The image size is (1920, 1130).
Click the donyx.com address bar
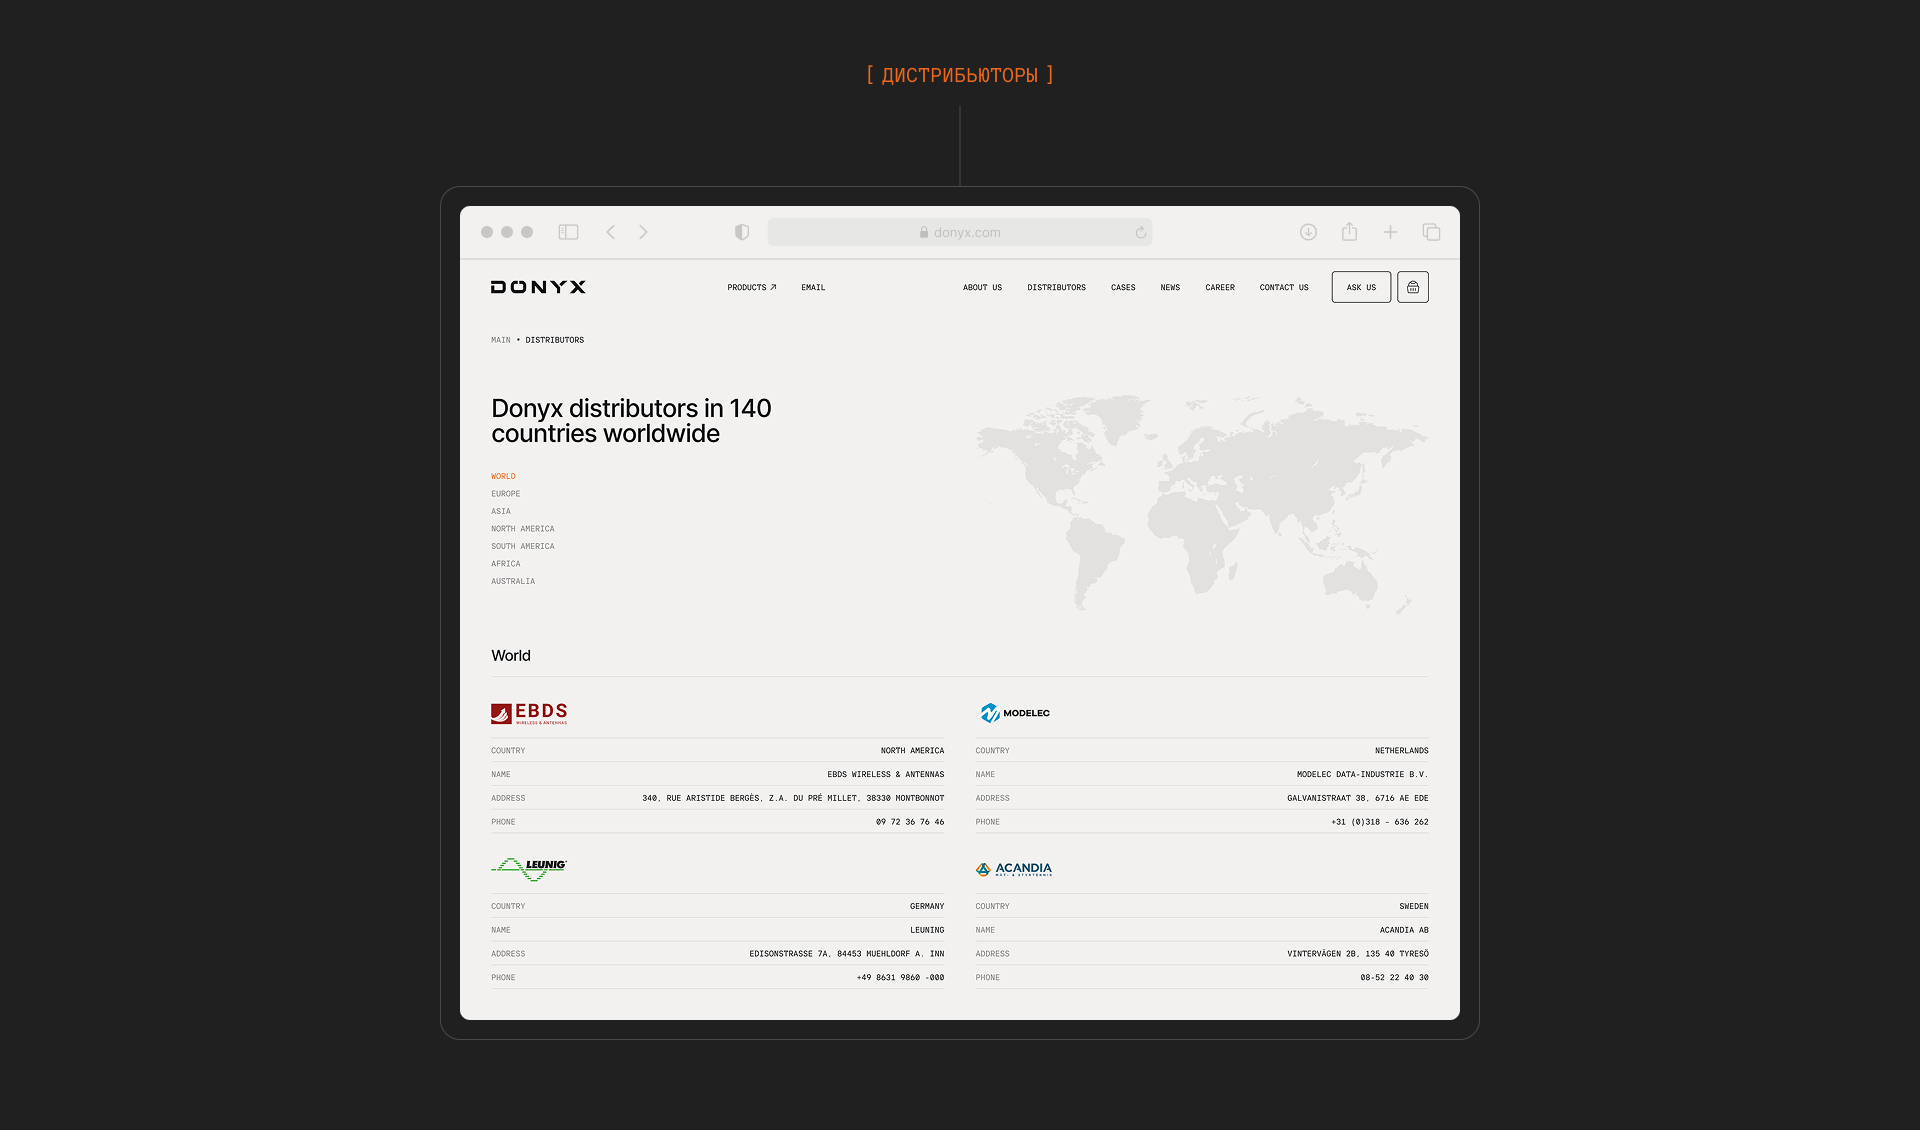pos(960,231)
